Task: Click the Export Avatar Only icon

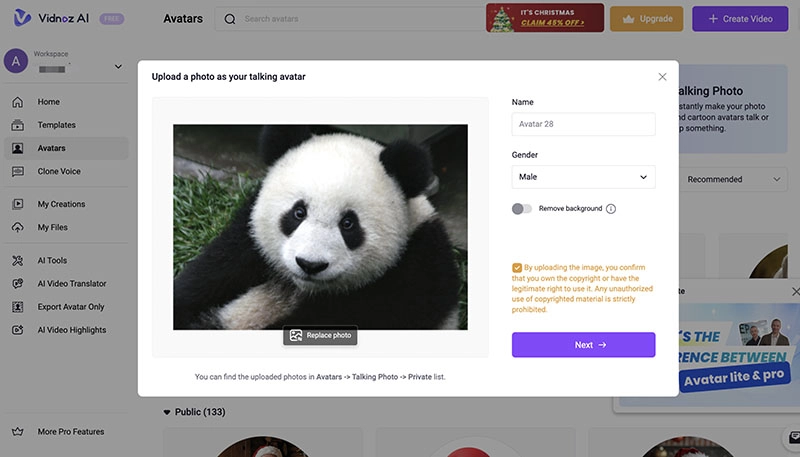Action: point(17,306)
